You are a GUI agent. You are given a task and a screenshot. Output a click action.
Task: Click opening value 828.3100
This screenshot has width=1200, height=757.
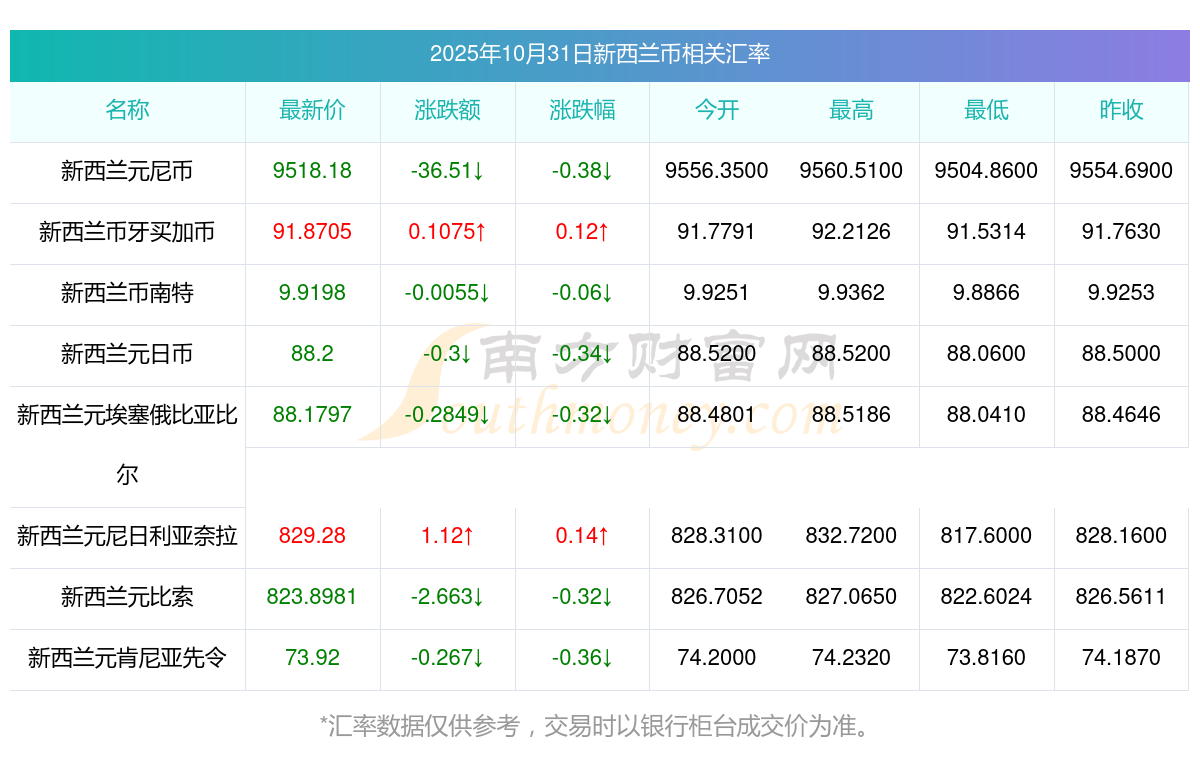coord(717,536)
